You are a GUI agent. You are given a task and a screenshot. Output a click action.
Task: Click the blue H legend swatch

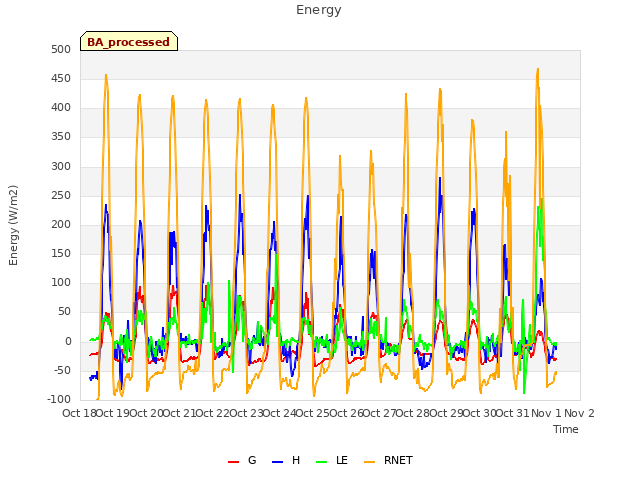point(277,462)
